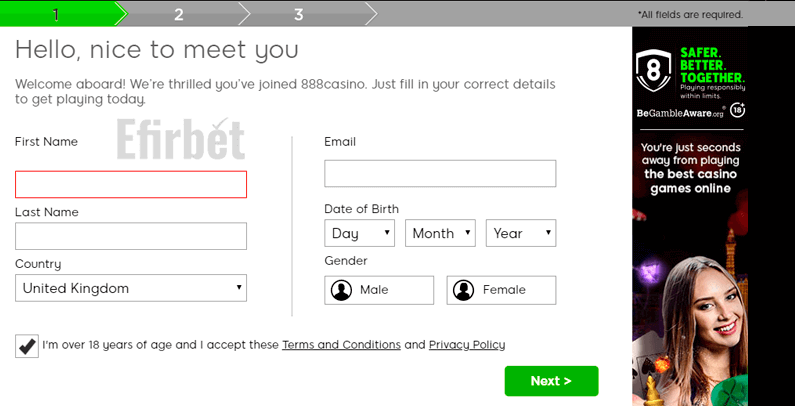Screen dimensions: 795x406
Task: Click the BeGambleAware.org logo
Action: (x=681, y=114)
